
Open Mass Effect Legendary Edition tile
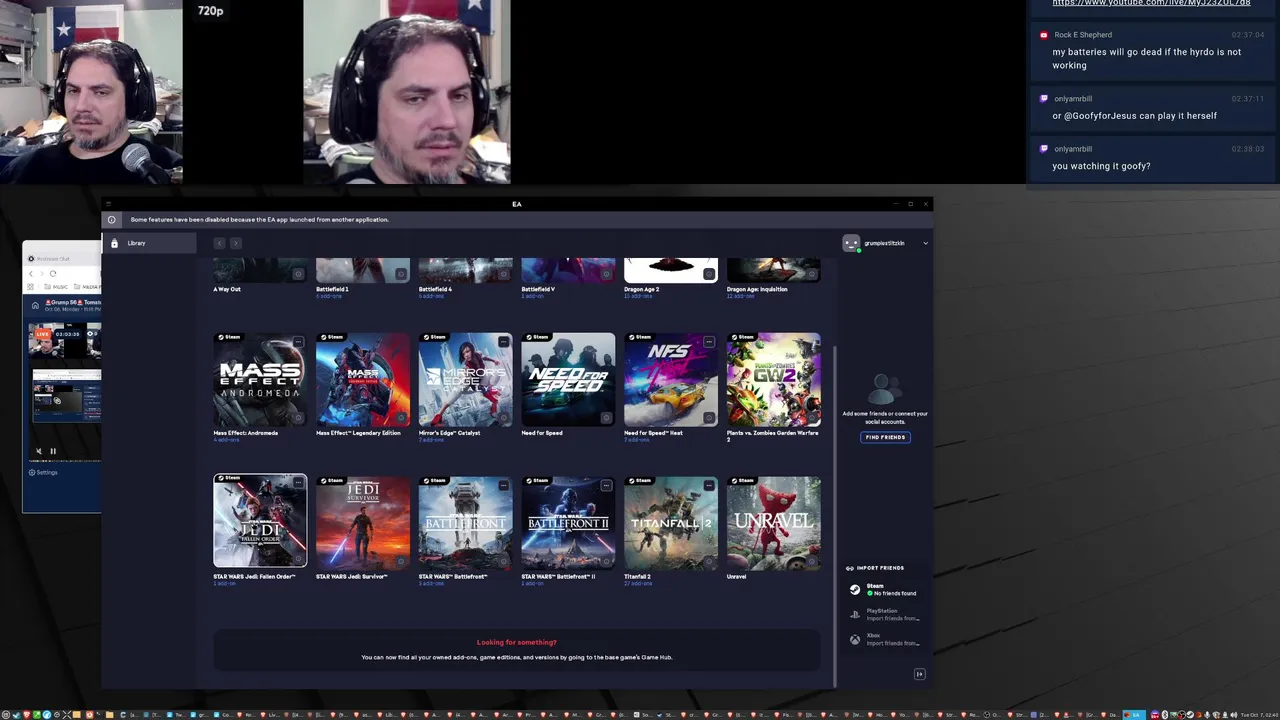tap(363, 380)
